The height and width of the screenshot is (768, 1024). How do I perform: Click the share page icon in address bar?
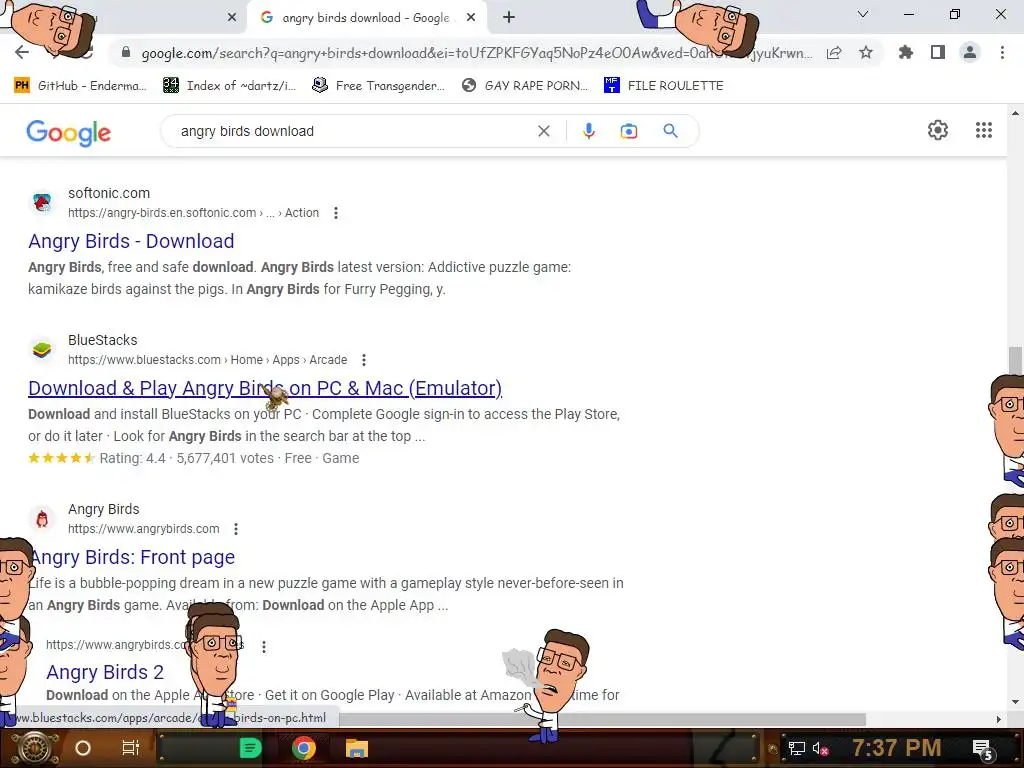click(834, 53)
